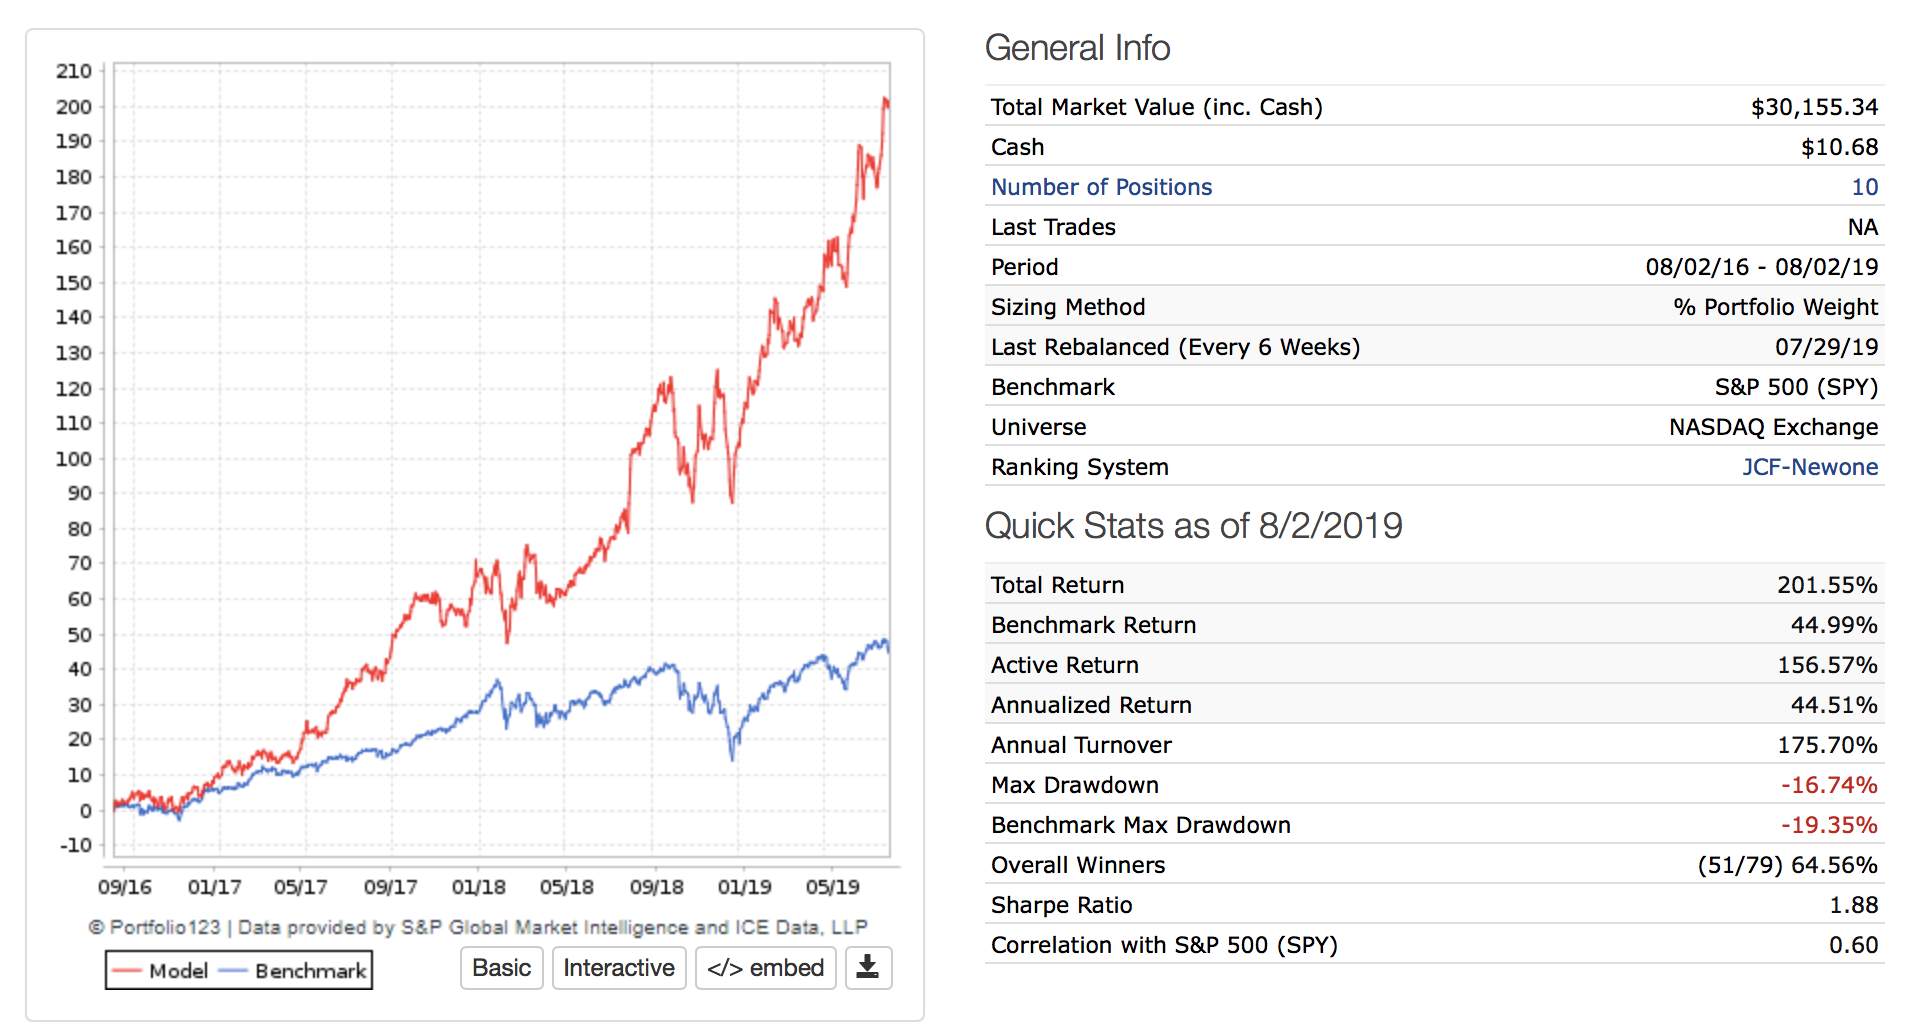1920x1022 pixels.
Task: Open the </> embed code option
Action: pyautogui.click(x=765, y=967)
